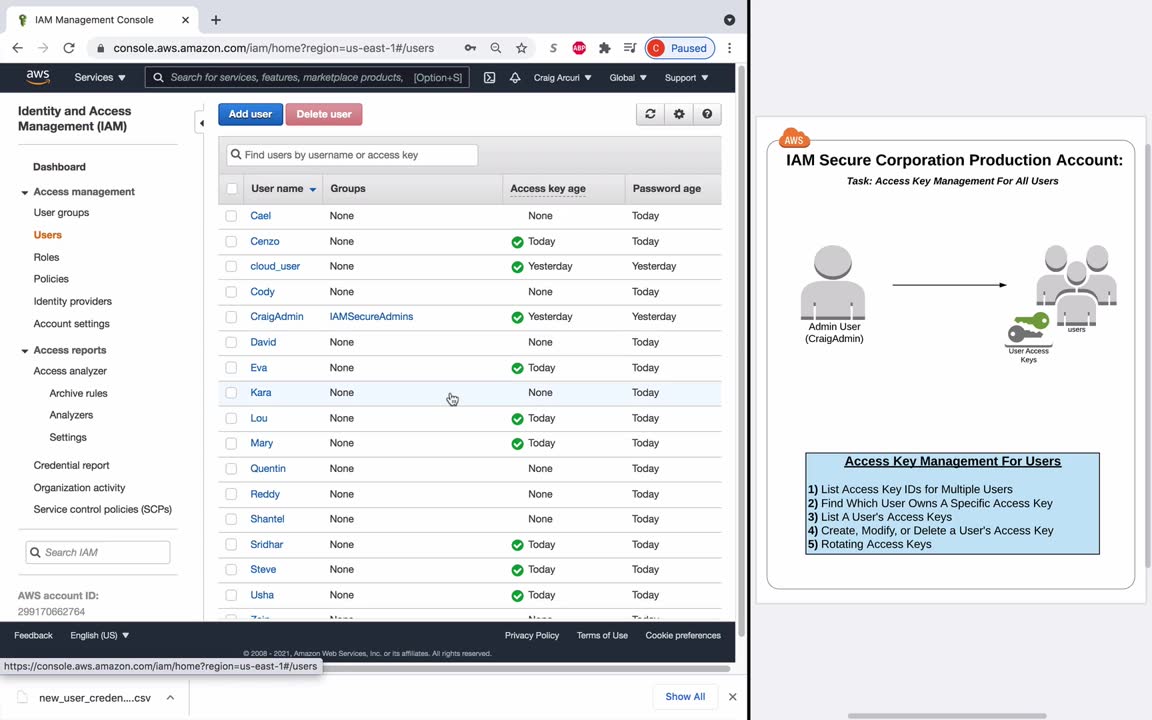Open the Craig Arcuri account dropdown
Viewport: 1152px width, 720px height.
point(562,77)
